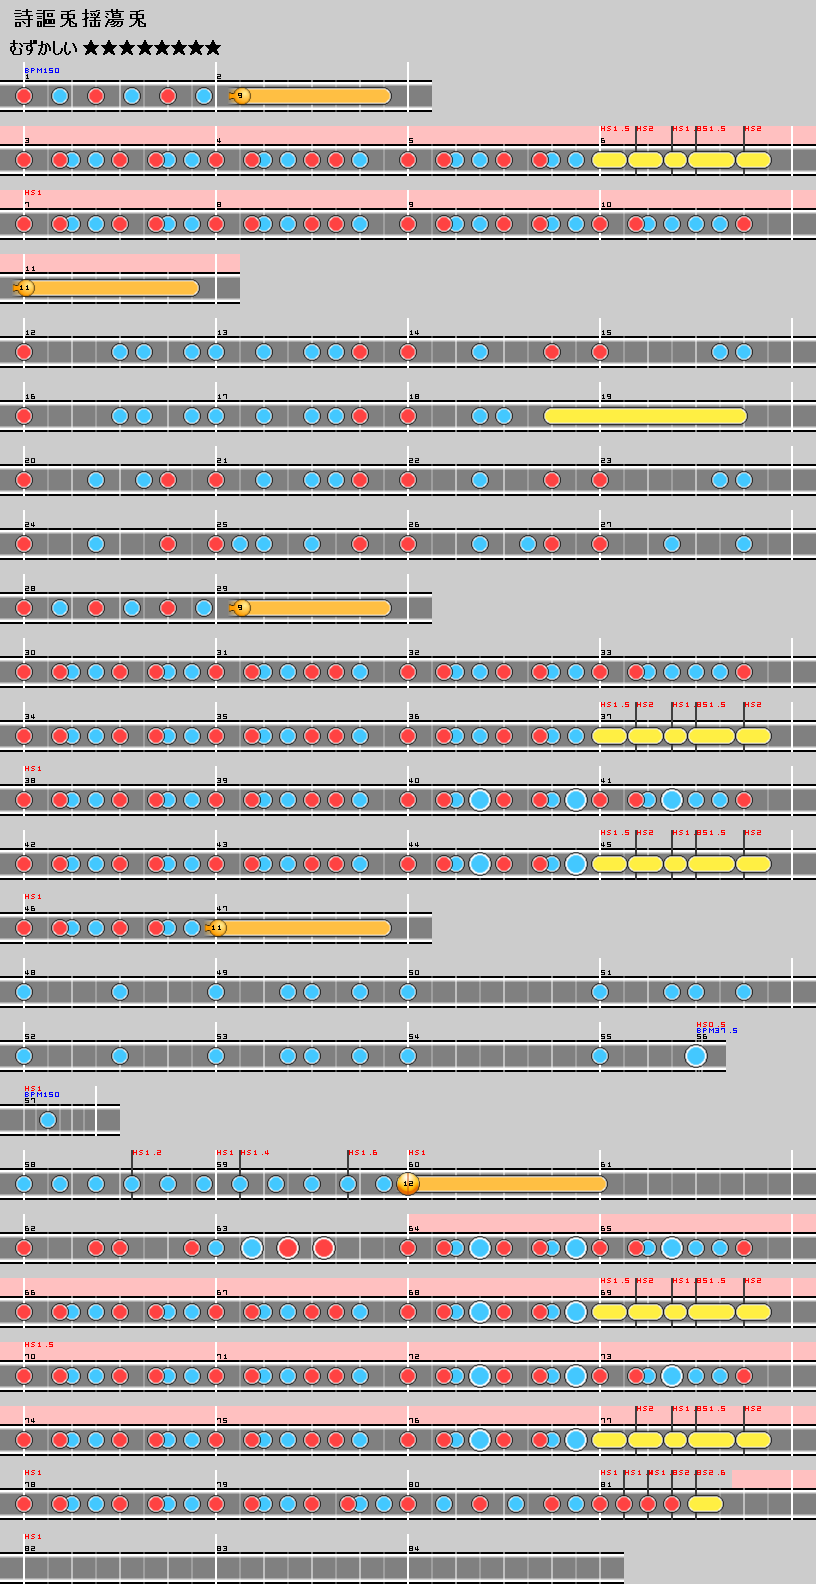
Task: Click the long yellow drumroll across measure 19
Action: 645,416
